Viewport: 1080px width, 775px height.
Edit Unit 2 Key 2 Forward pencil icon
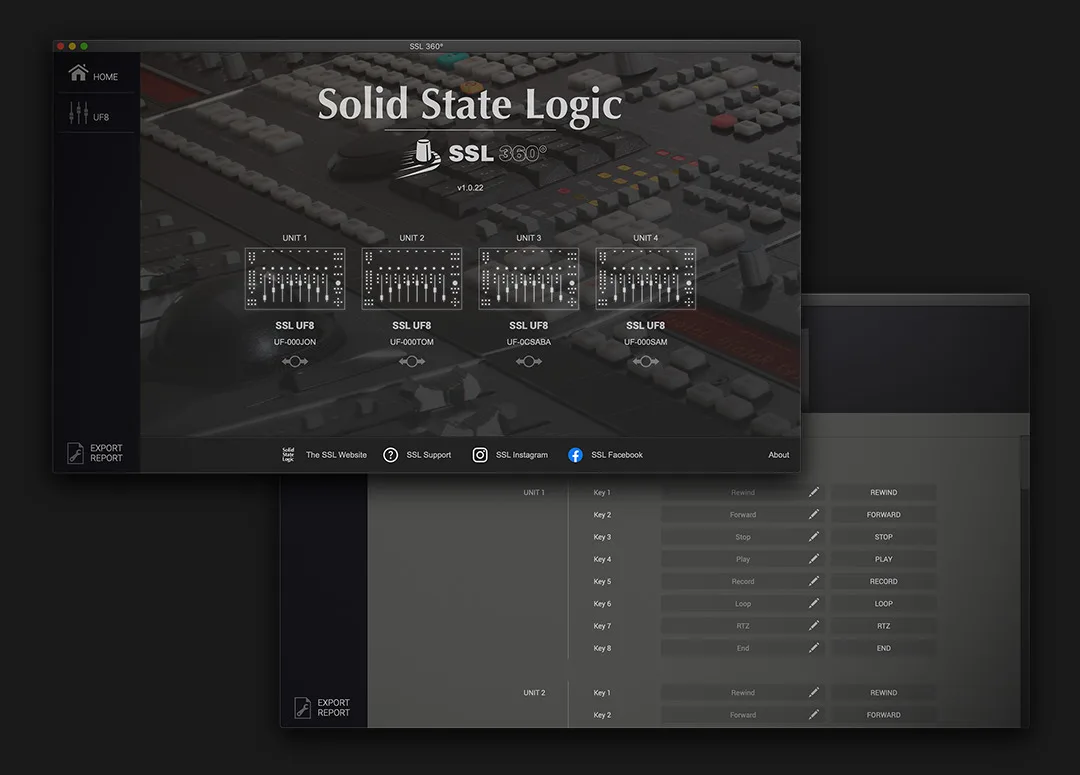pos(813,714)
